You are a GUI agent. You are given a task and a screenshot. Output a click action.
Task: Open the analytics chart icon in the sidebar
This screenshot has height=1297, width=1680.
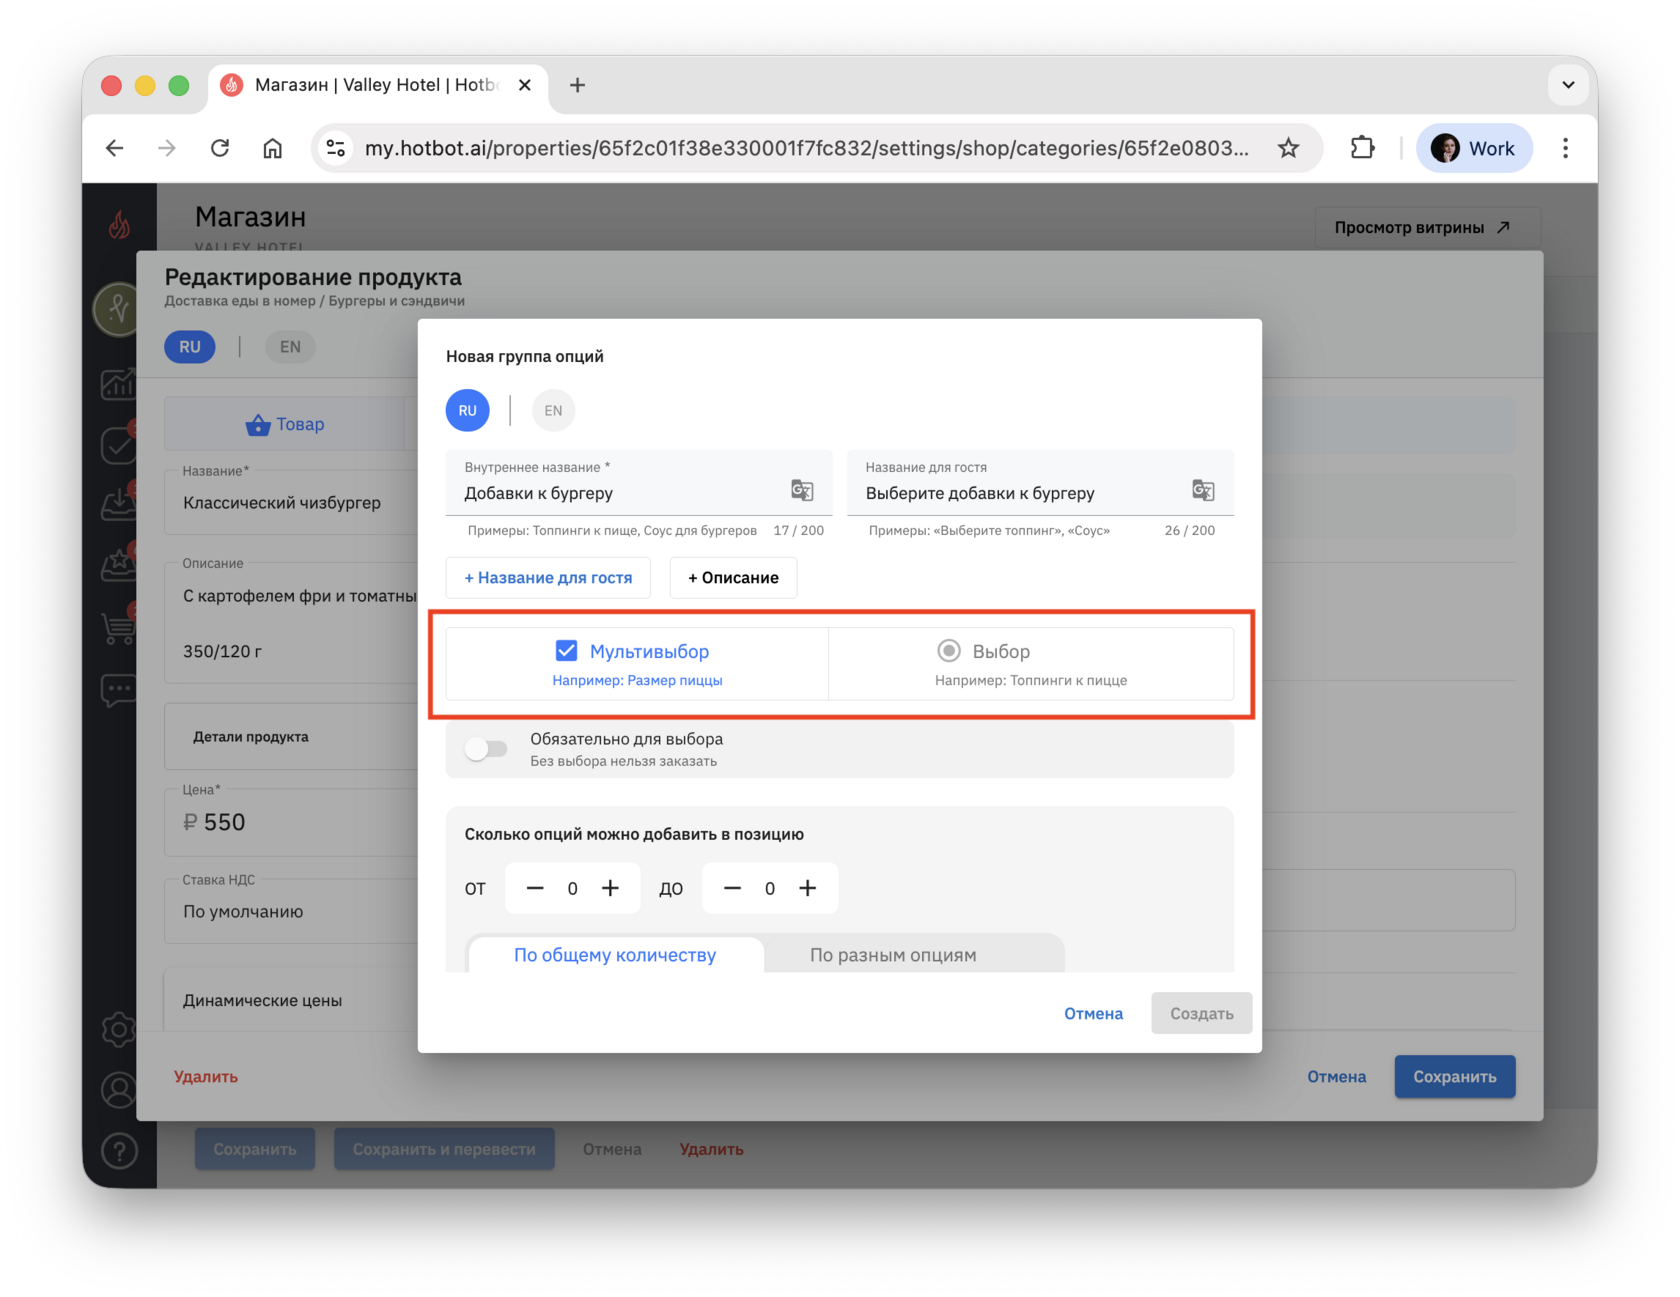(119, 383)
